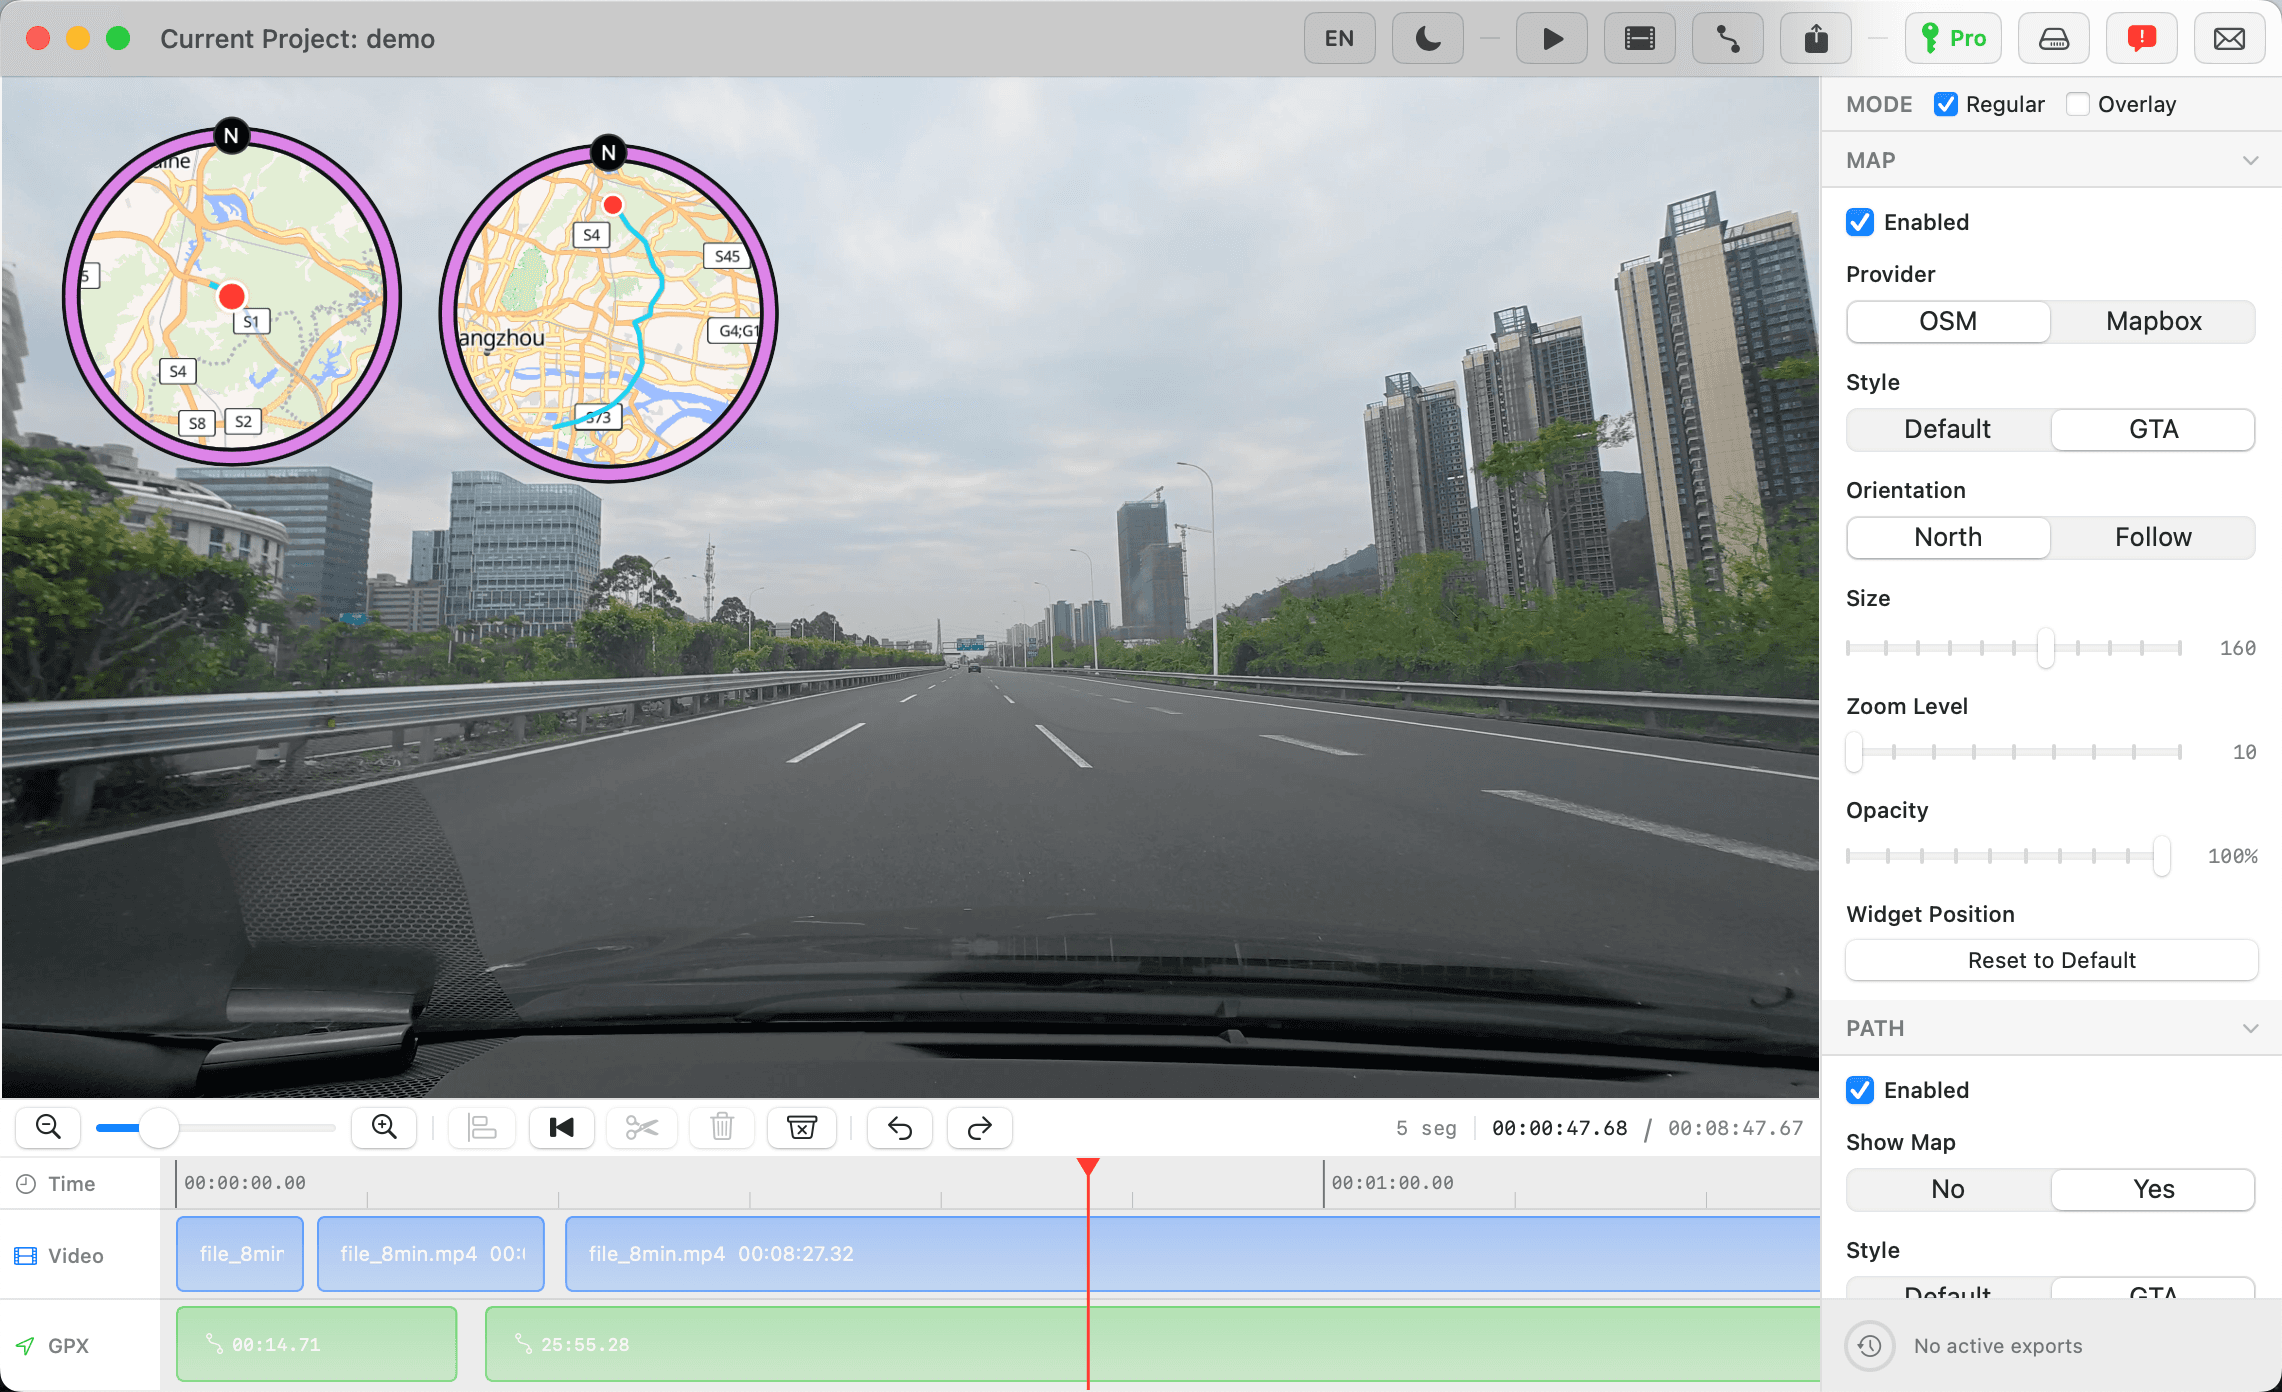Open Pro license key button

tap(1953, 39)
